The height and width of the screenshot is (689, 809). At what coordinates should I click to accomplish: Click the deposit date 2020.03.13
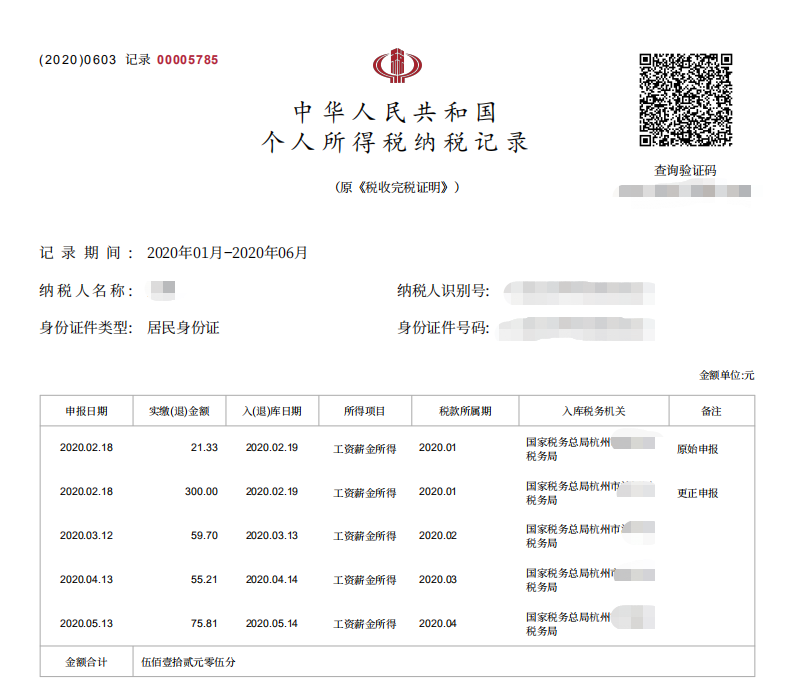pyautogui.click(x=272, y=535)
